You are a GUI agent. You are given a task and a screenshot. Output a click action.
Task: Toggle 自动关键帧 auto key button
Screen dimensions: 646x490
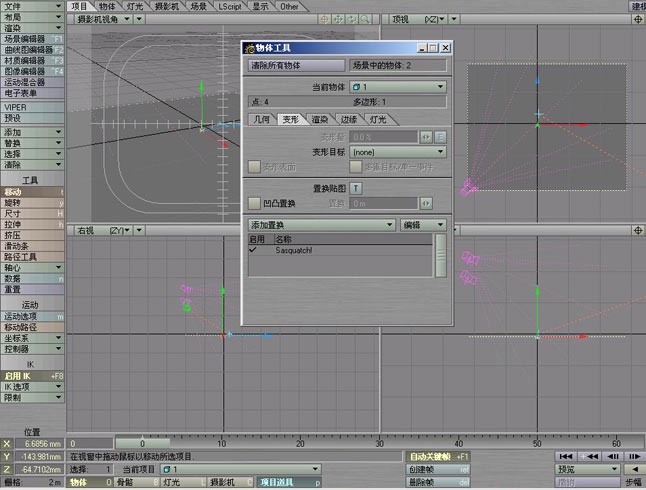tap(438, 456)
